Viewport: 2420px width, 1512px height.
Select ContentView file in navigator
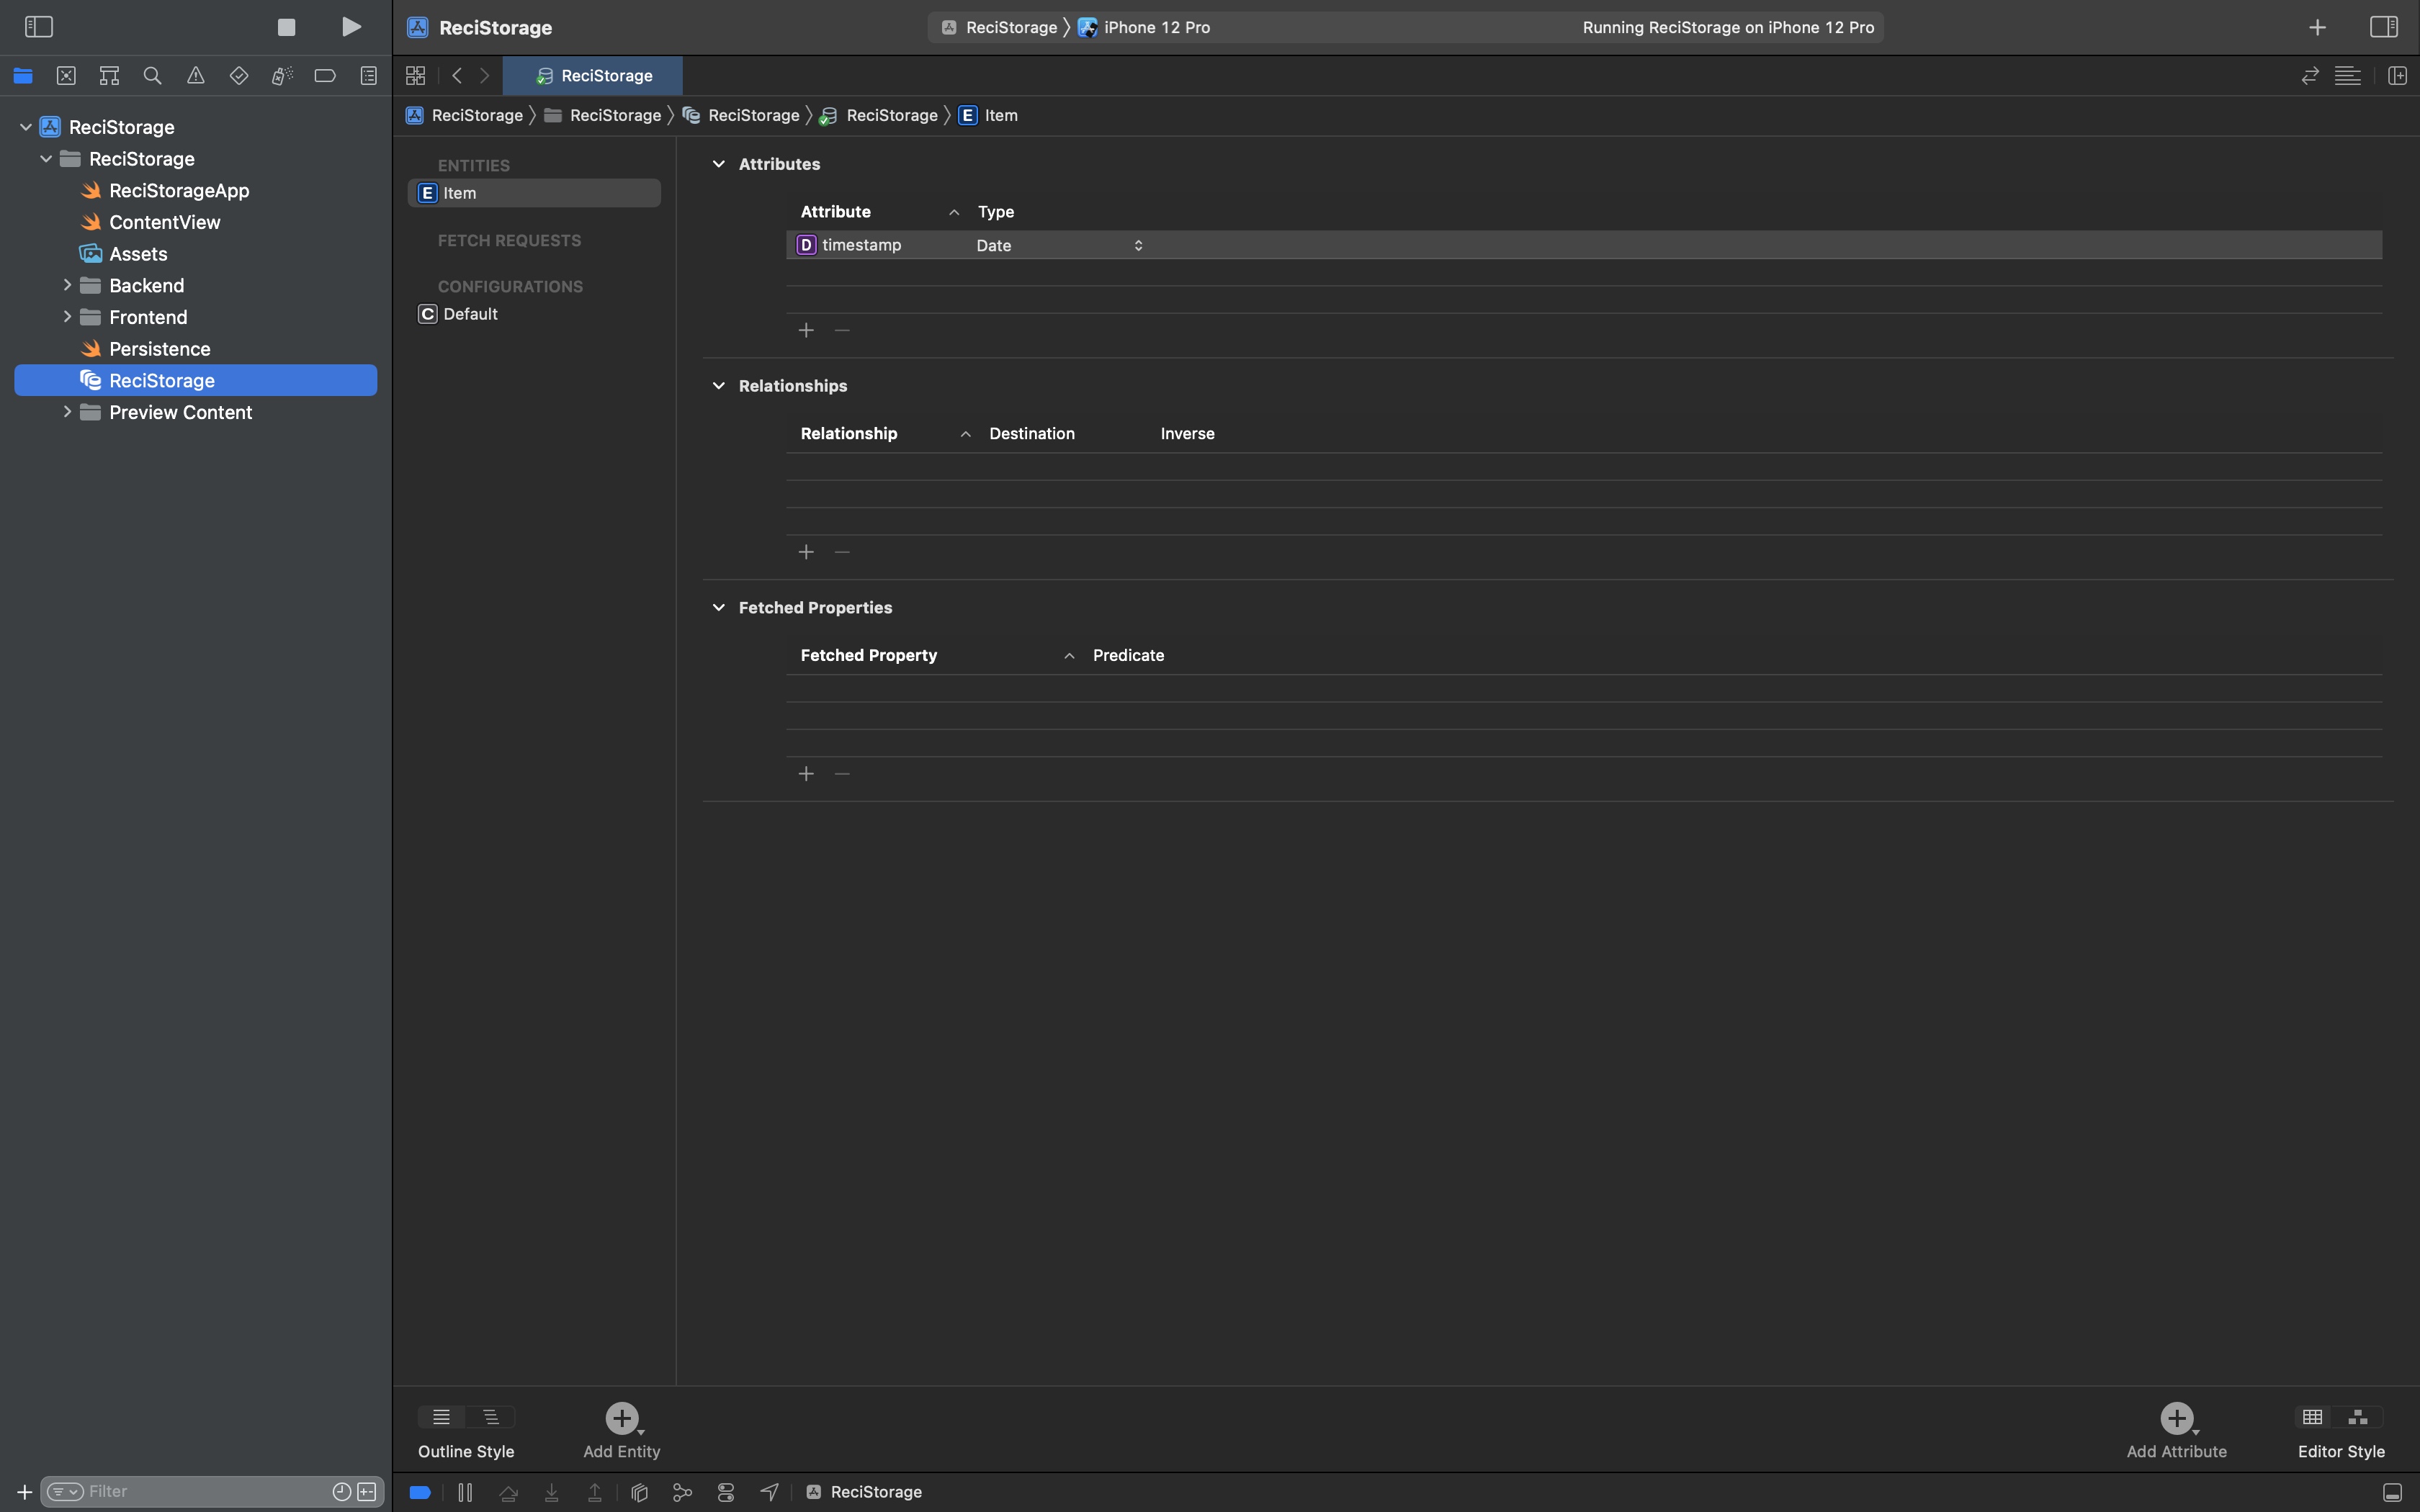point(164,222)
